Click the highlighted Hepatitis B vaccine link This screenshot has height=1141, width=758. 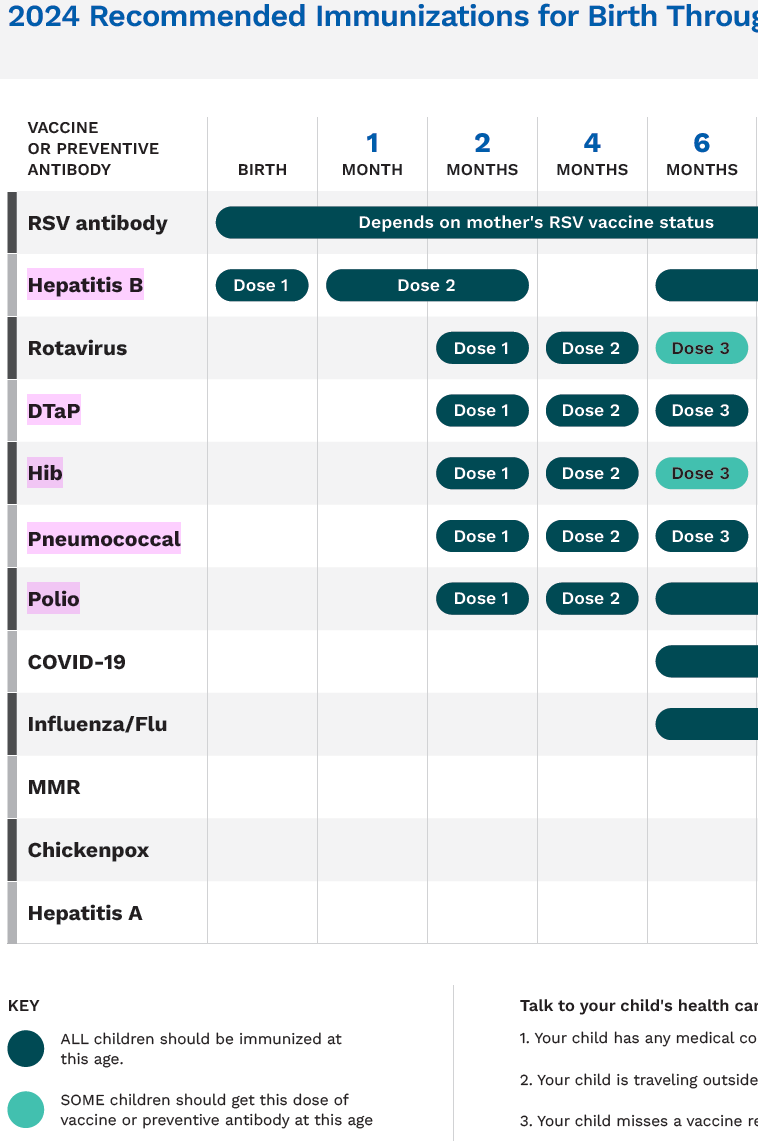point(85,286)
